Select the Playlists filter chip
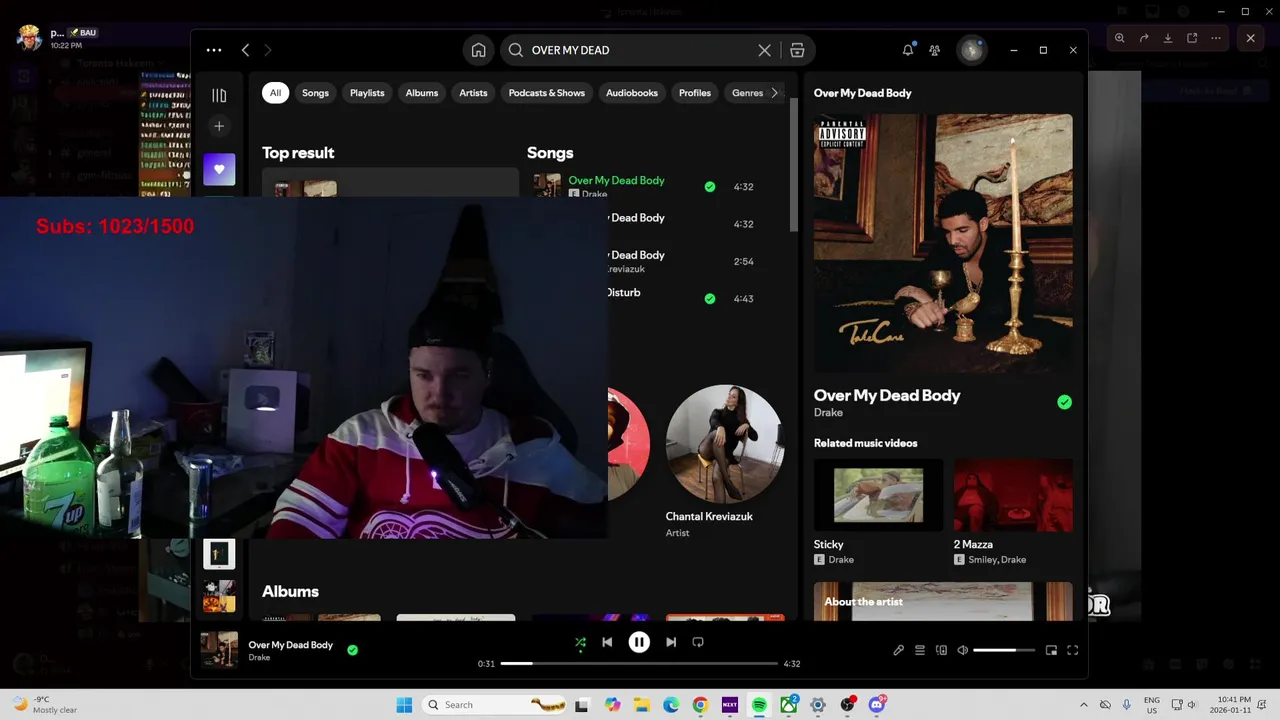The height and width of the screenshot is (720, 1280). (367, 93)
